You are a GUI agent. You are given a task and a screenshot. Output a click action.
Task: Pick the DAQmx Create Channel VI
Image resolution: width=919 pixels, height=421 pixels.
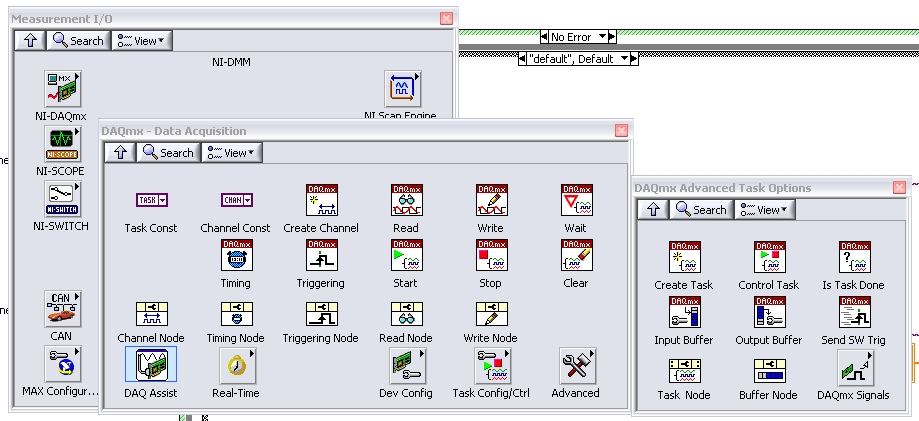[322, 200]
